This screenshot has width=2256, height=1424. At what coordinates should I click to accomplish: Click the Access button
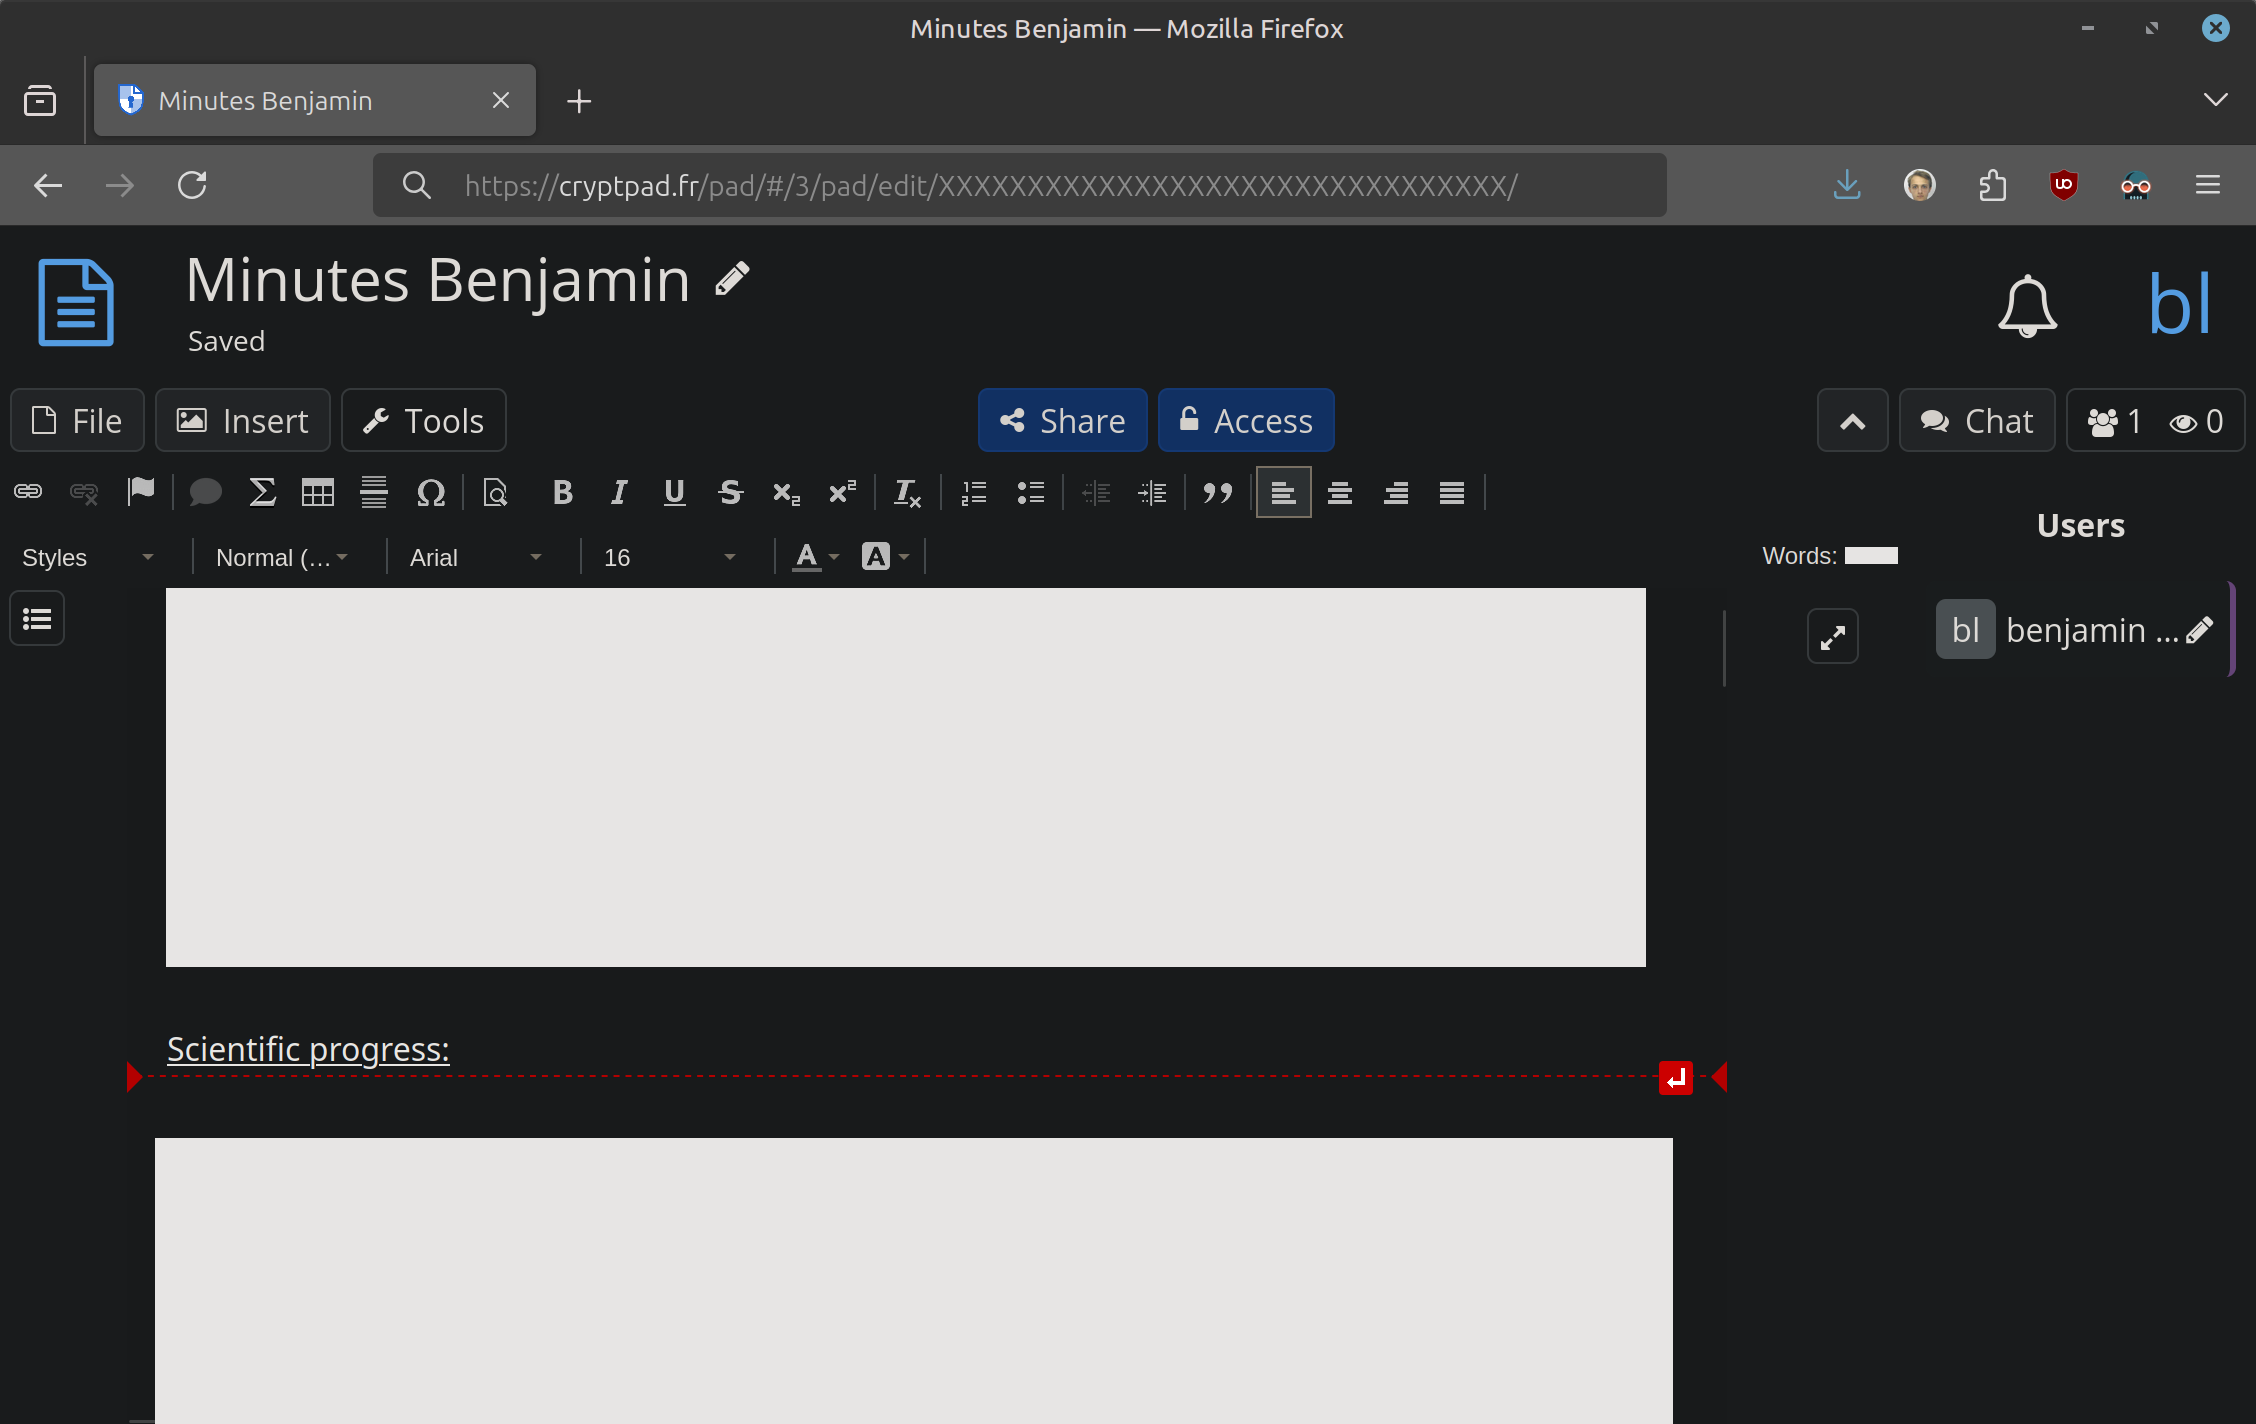click(1245, 421)
